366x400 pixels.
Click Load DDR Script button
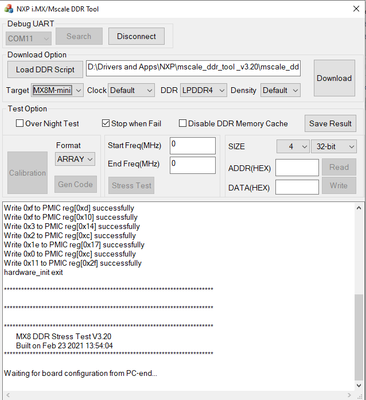coord(45,70)
